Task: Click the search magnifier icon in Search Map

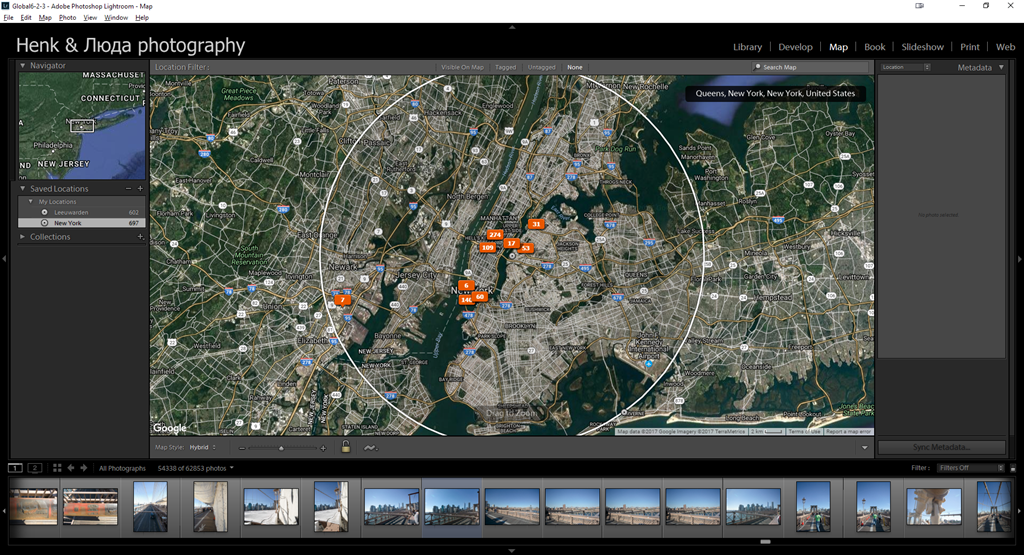Action: point(758,67)
